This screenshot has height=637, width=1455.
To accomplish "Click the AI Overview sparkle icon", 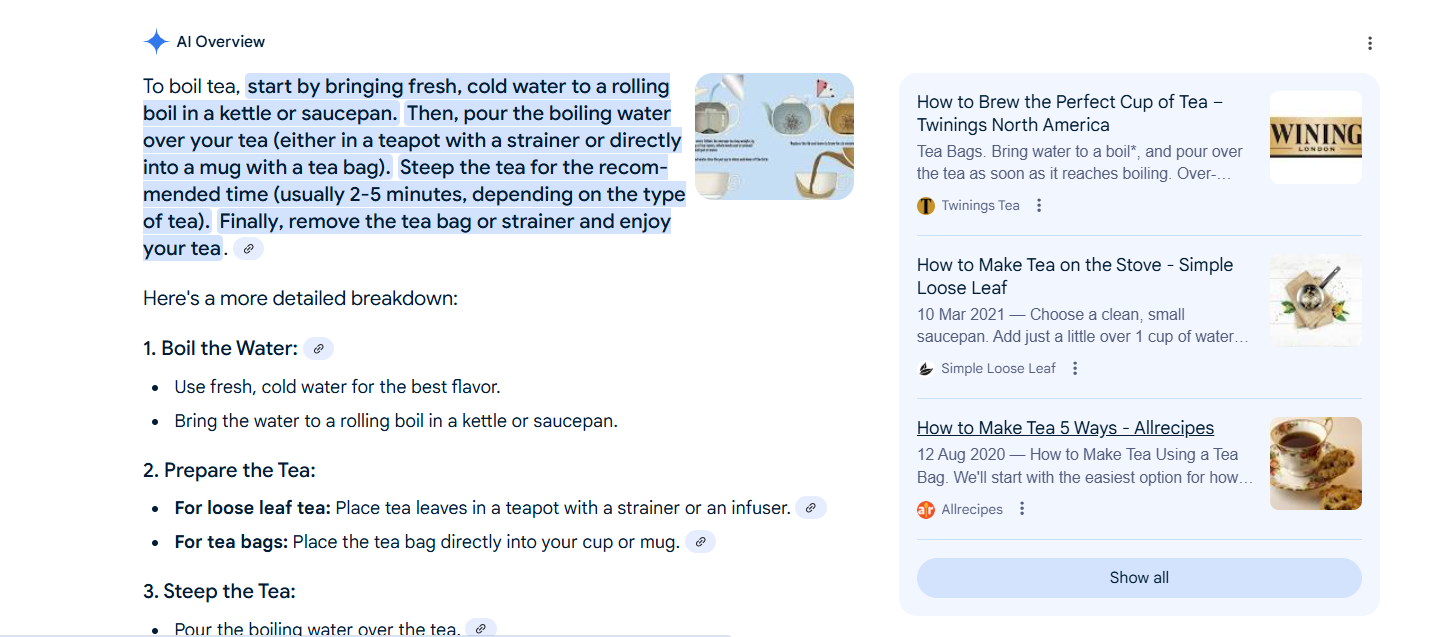I will coord(155,41).
